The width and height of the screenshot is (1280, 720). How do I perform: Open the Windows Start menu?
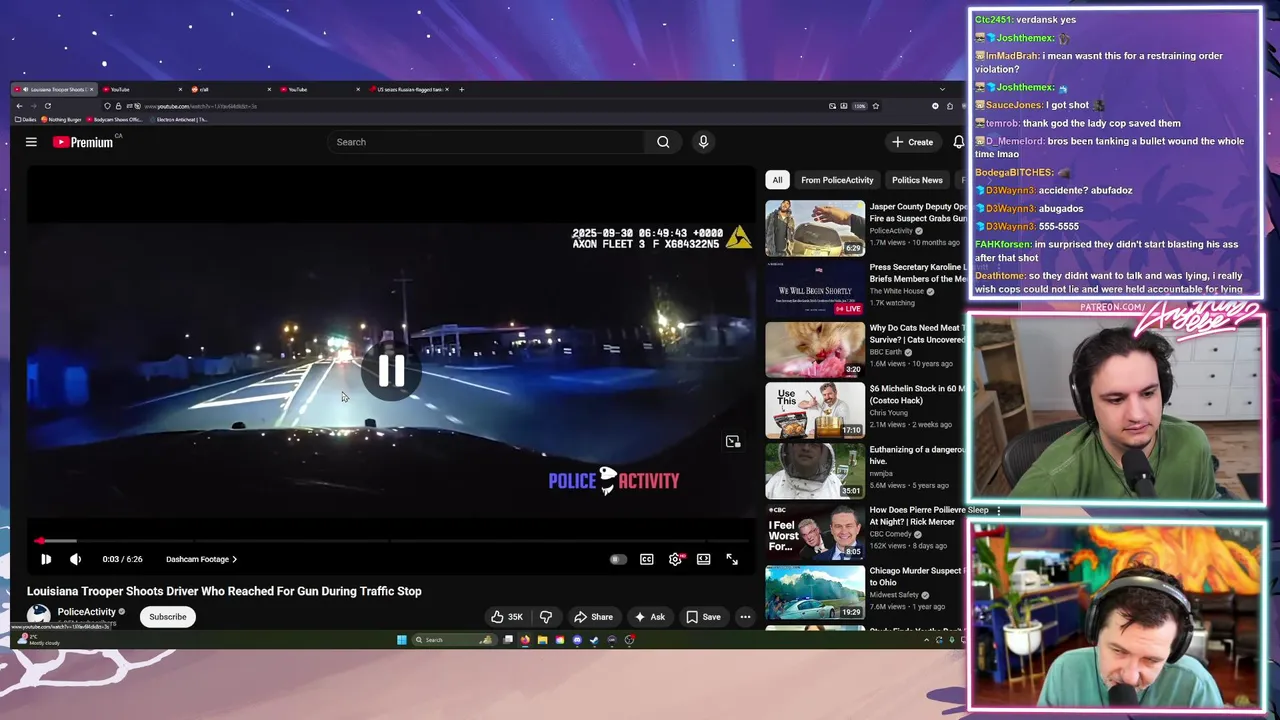tap(402, 640)
